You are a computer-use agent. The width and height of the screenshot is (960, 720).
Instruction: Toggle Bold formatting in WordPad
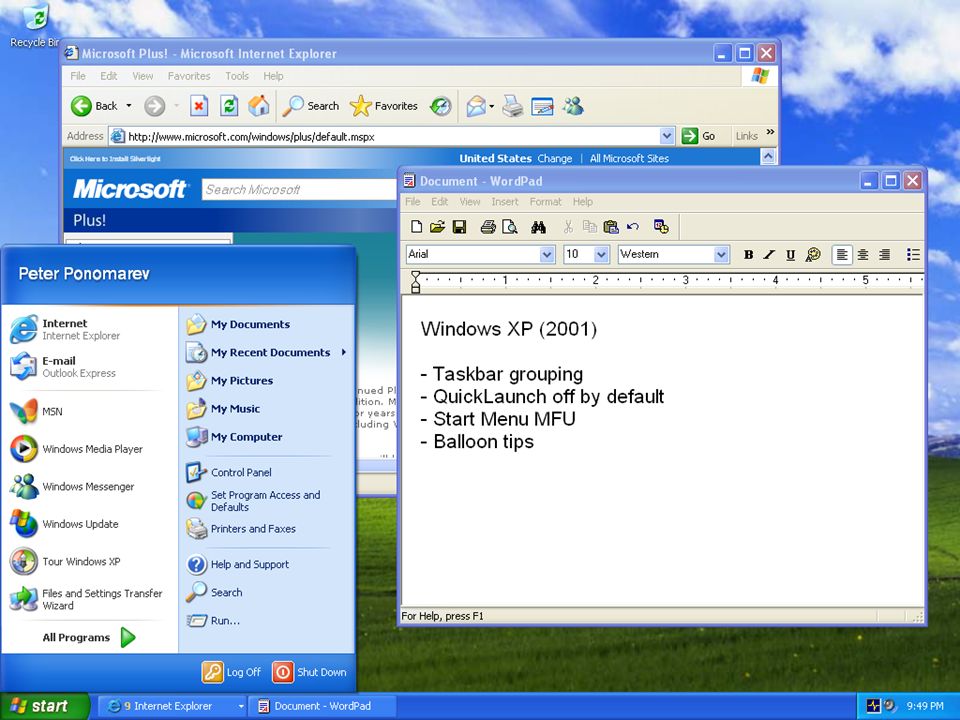pos(748,255)
